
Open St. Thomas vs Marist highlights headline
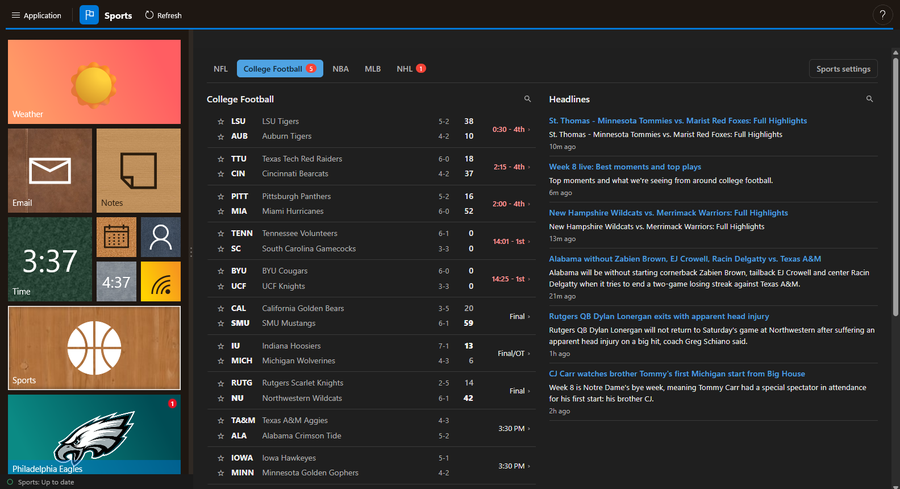click(x=677, y=121)
